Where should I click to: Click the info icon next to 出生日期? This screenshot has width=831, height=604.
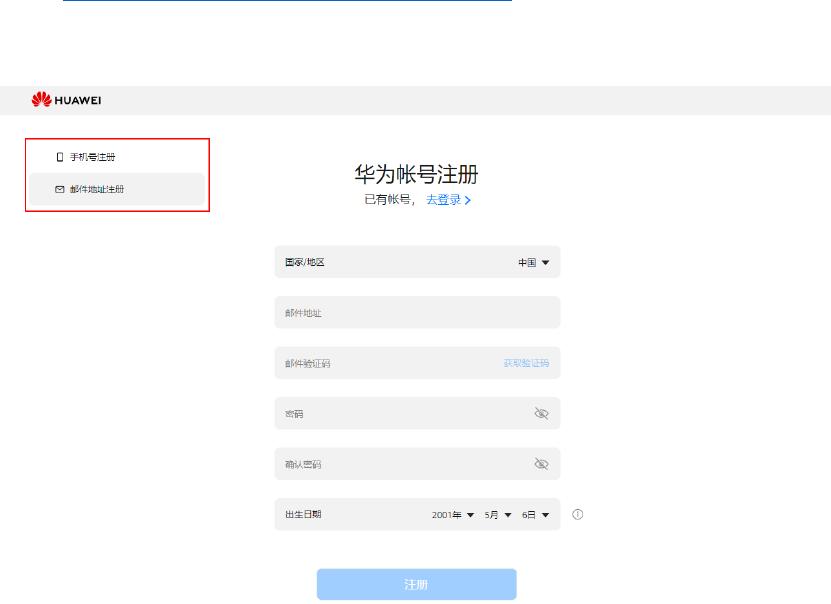pyautogui.click(x=578, y=514)
